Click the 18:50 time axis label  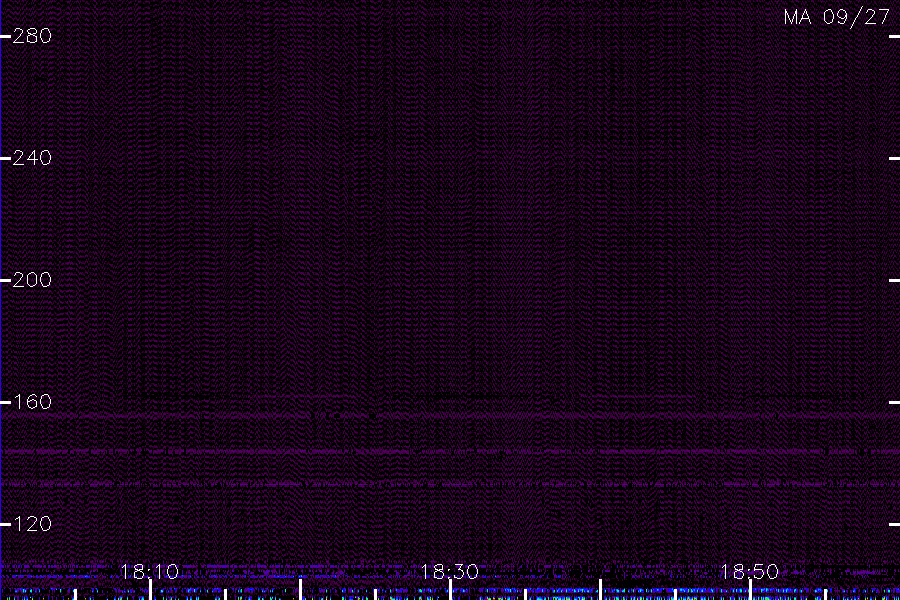coord(750,572)
